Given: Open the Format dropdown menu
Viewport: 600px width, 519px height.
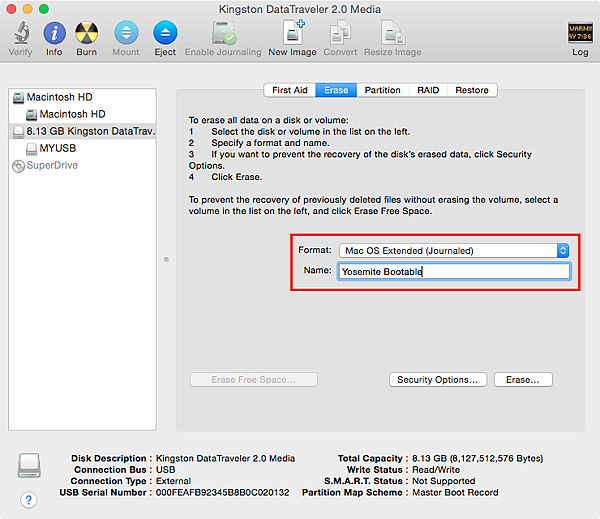Looking at the screenshot, I should point(454,251).
